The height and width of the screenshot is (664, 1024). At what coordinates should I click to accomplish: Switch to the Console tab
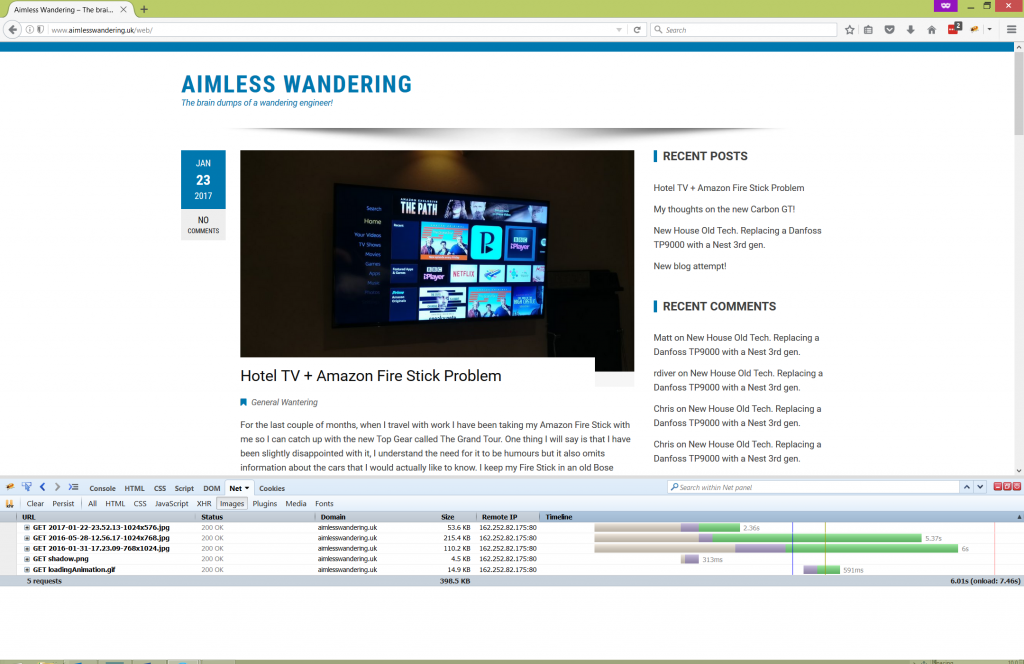(102, 488)
